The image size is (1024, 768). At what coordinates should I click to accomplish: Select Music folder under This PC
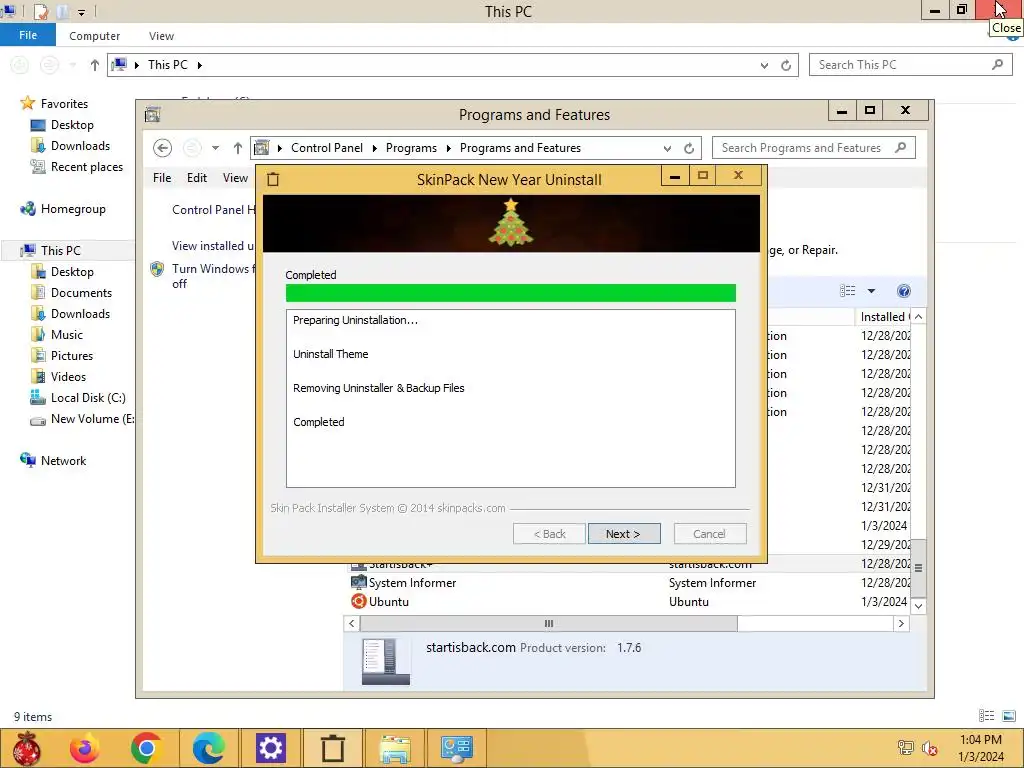click(67, 334)
